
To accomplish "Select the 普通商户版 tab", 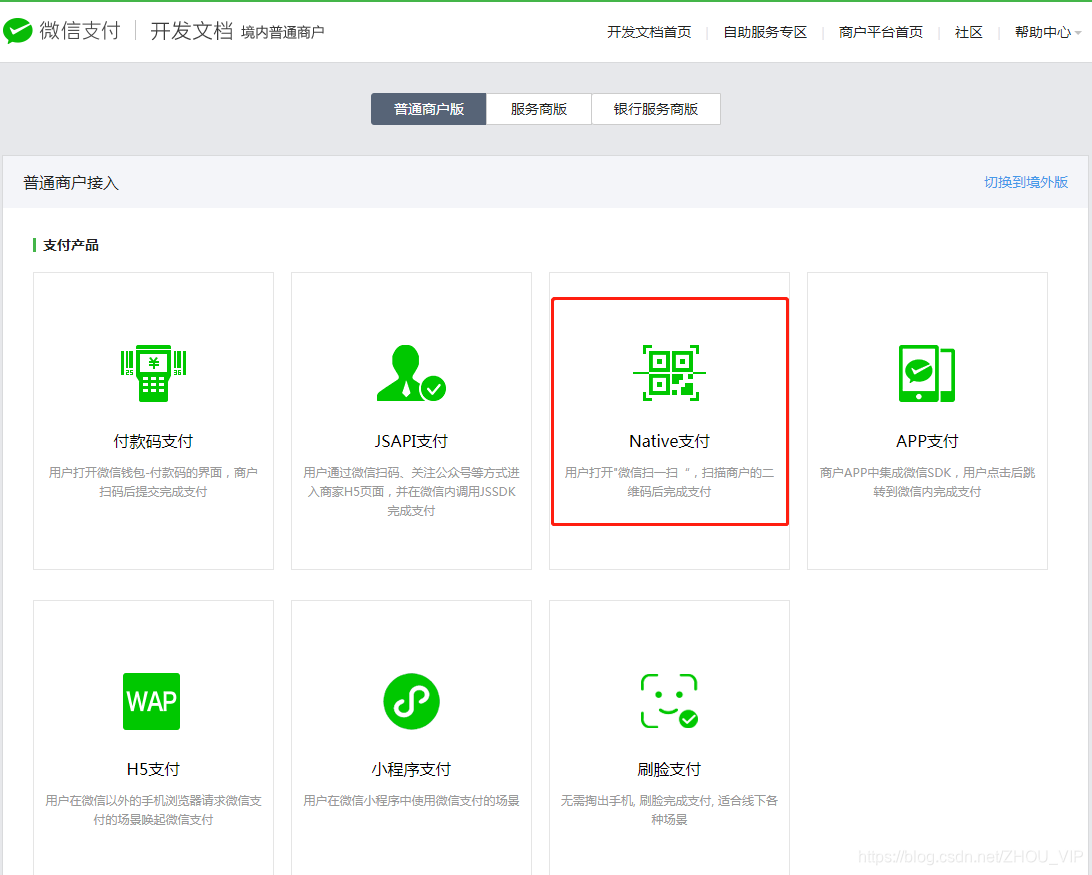I will click(x=428, y=109).
